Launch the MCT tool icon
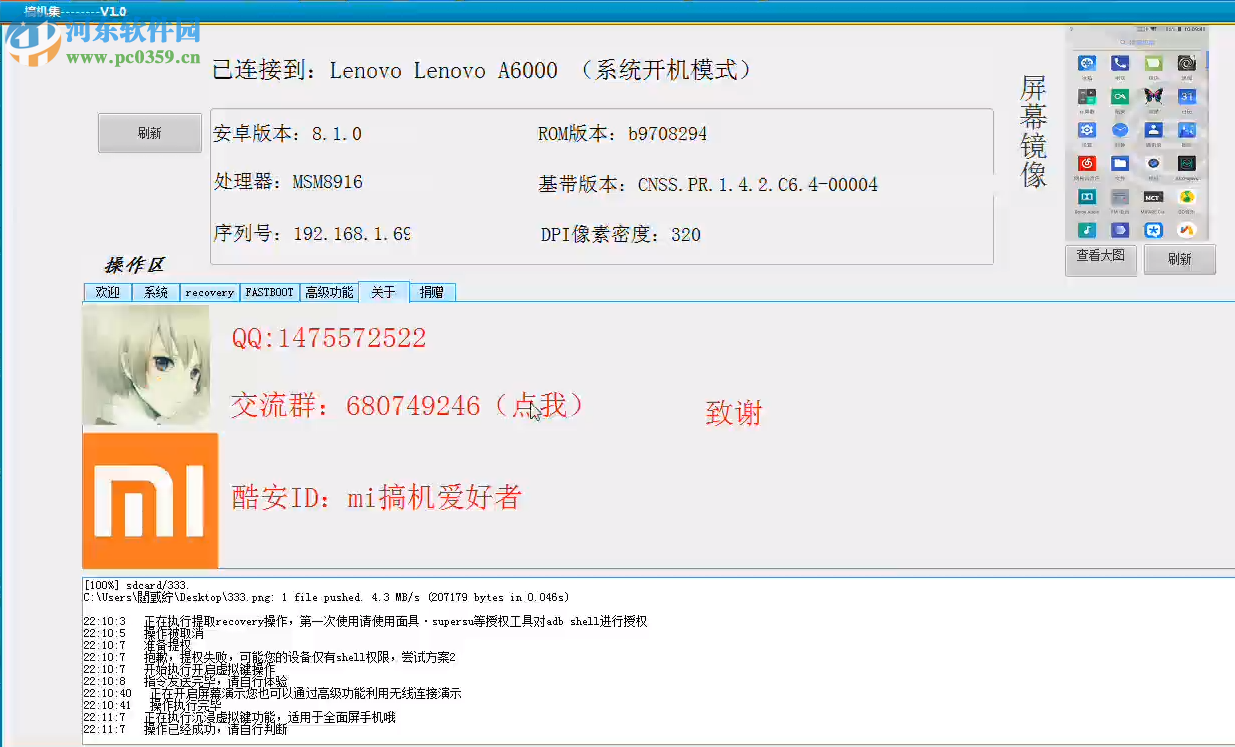The width and height of the screenshot is (1235, 747). pyautogui.click(x=1153, y=196)
